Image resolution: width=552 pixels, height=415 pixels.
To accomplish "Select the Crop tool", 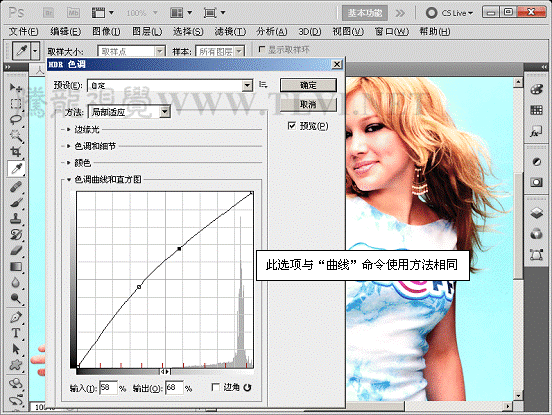I will 15,152.
